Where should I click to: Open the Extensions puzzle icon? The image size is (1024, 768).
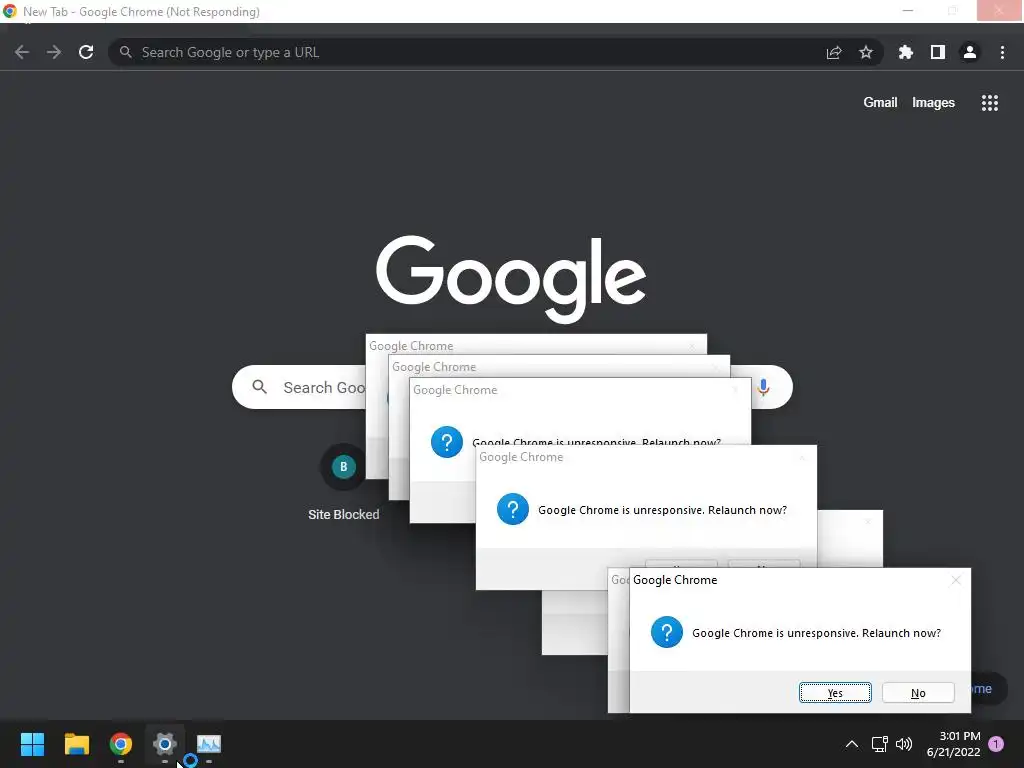coord(906,52)
